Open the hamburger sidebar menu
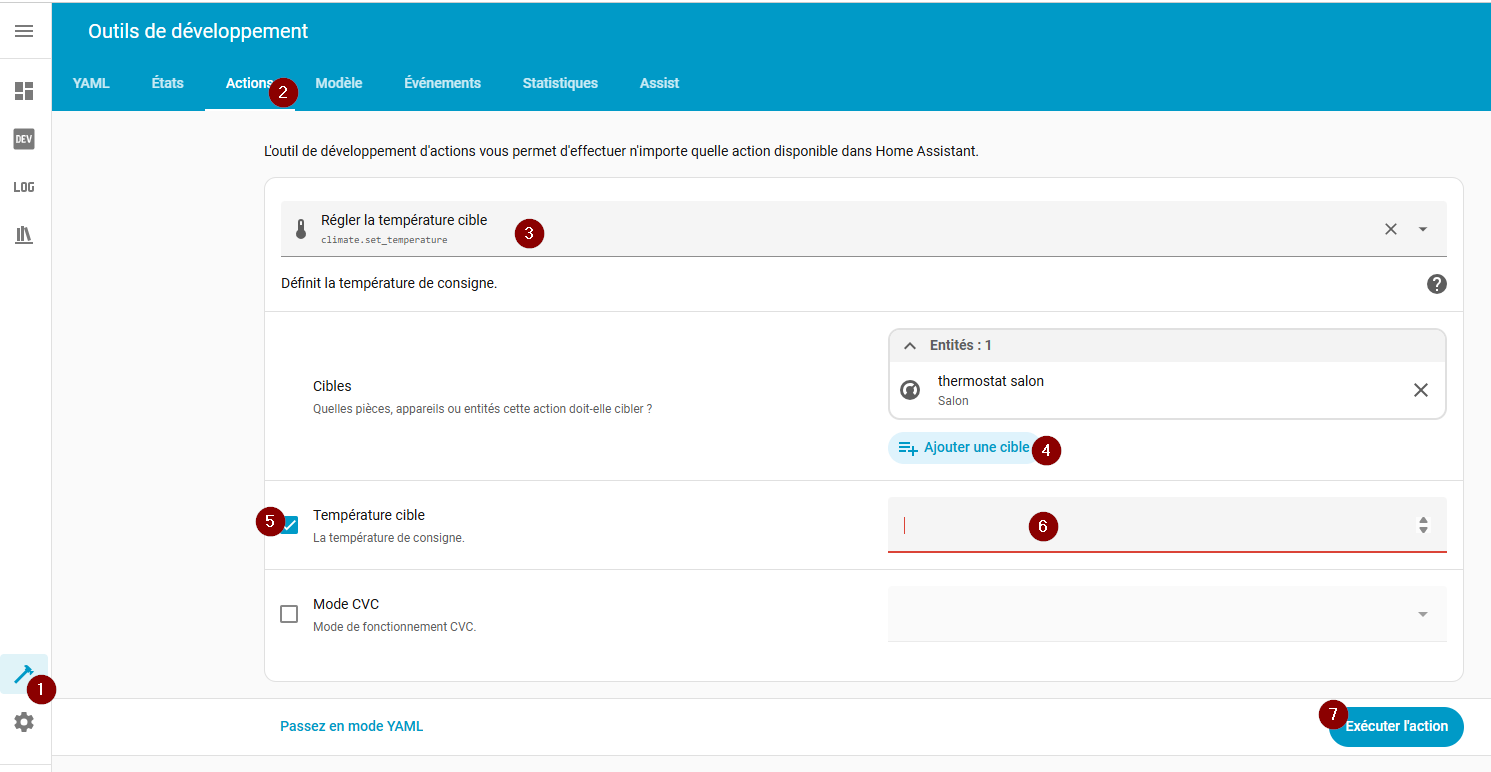 click(24, 31)
